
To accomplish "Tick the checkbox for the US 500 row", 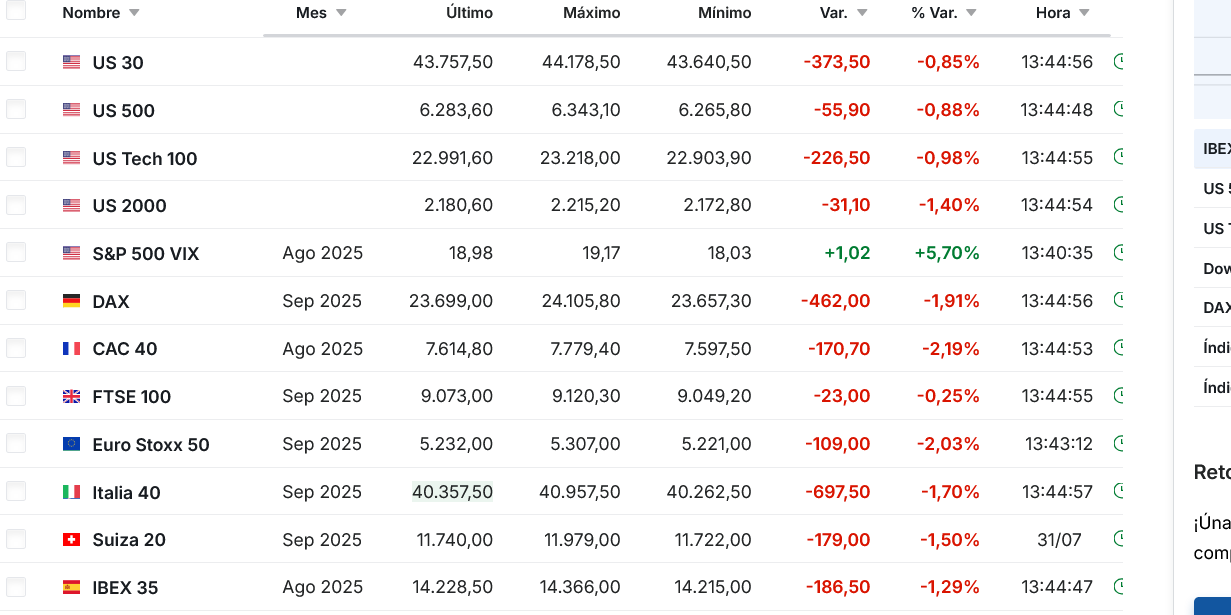I will (16, 110).
